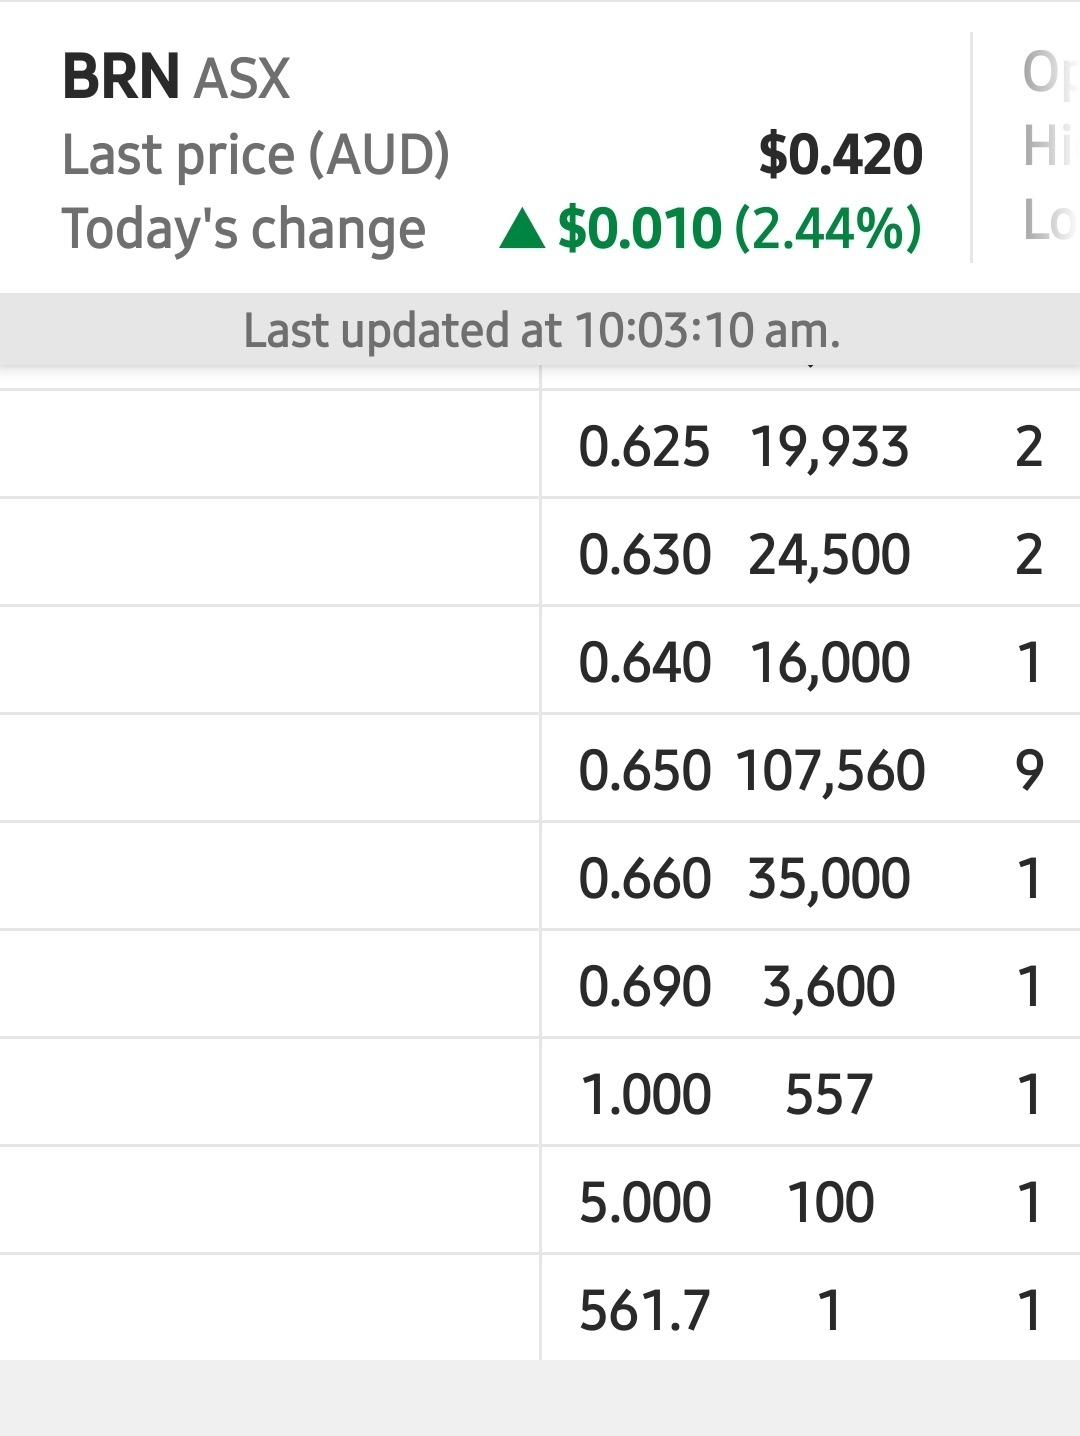Select the 0.625 sell price
Viewport: 1080px width, 1436px height.
(x=644, y=446)
